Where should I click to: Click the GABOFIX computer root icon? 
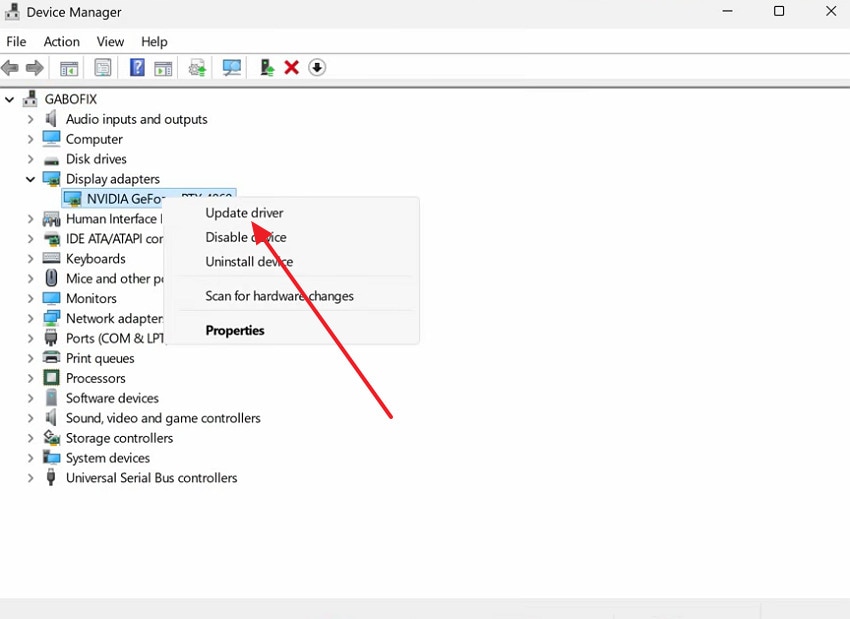(30, 99)
